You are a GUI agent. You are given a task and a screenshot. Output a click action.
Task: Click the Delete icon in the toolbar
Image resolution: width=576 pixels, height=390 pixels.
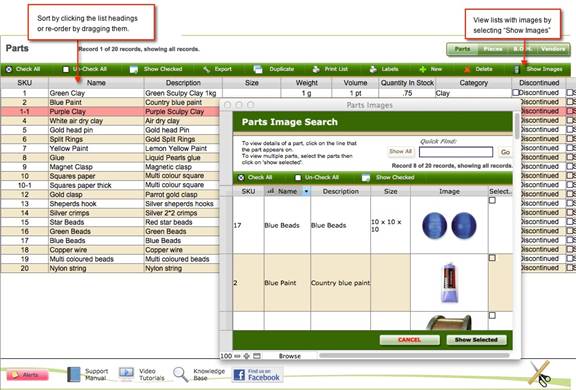[467, 69]
